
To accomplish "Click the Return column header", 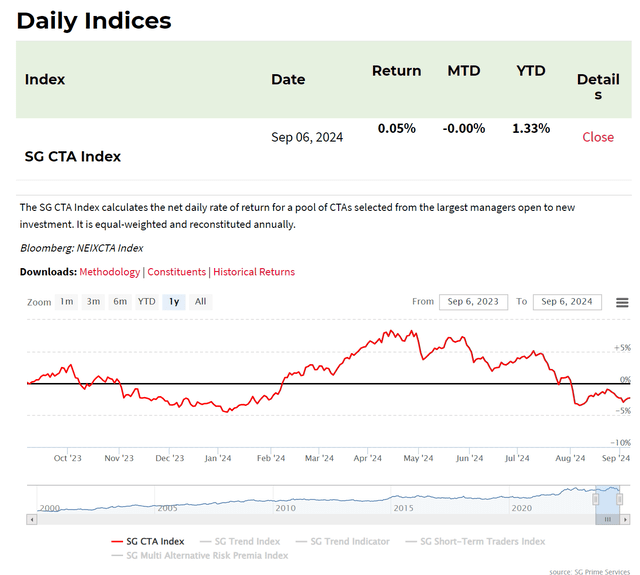I will (396, 71).
